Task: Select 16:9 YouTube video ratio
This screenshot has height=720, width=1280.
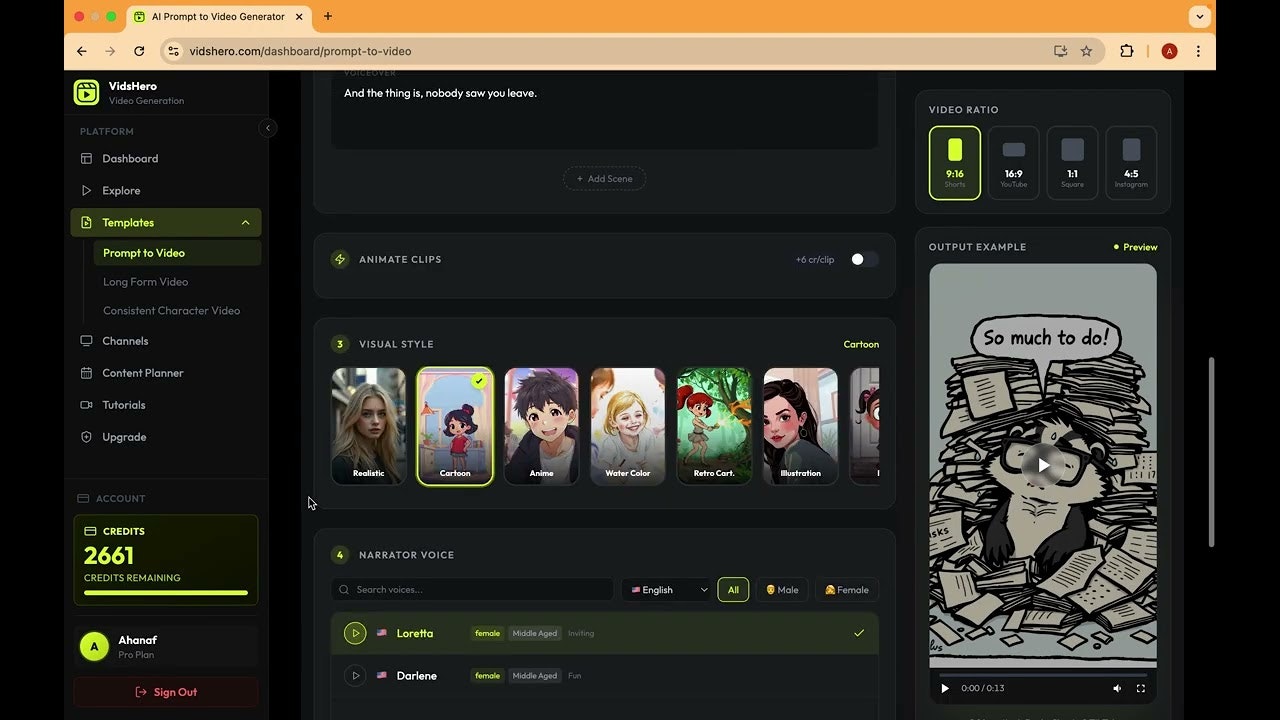Action: (x=1014, y=163)
